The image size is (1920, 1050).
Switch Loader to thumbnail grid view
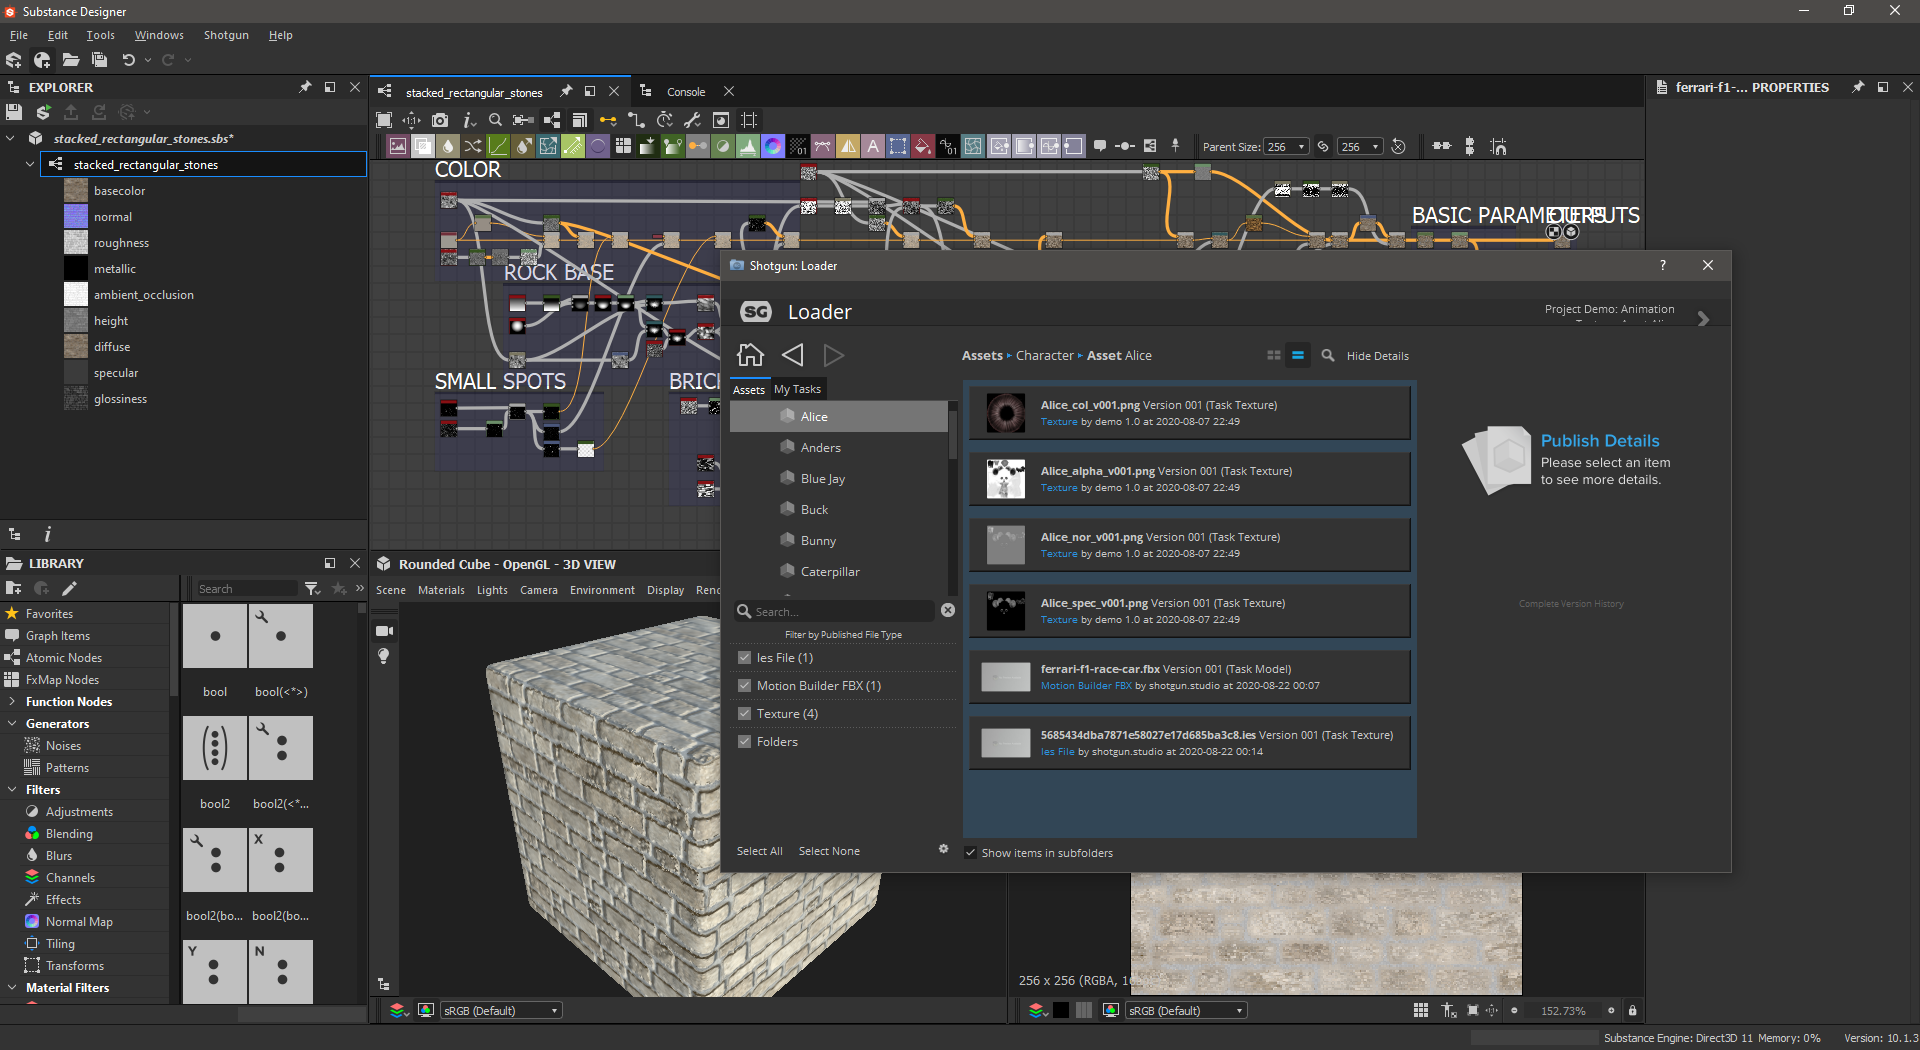click(1274, 355)
